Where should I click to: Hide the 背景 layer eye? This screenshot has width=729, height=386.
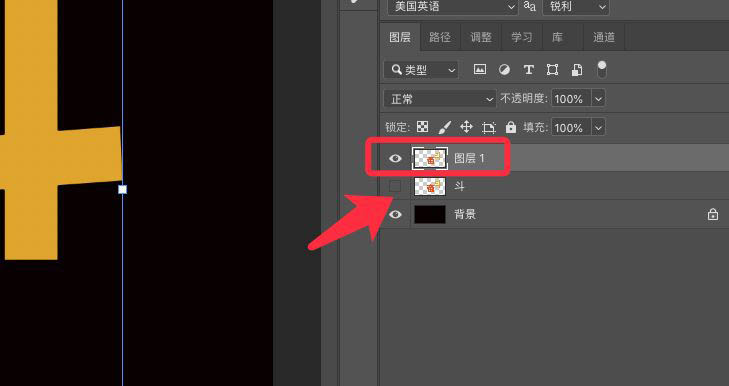click(x=395, y=214)
